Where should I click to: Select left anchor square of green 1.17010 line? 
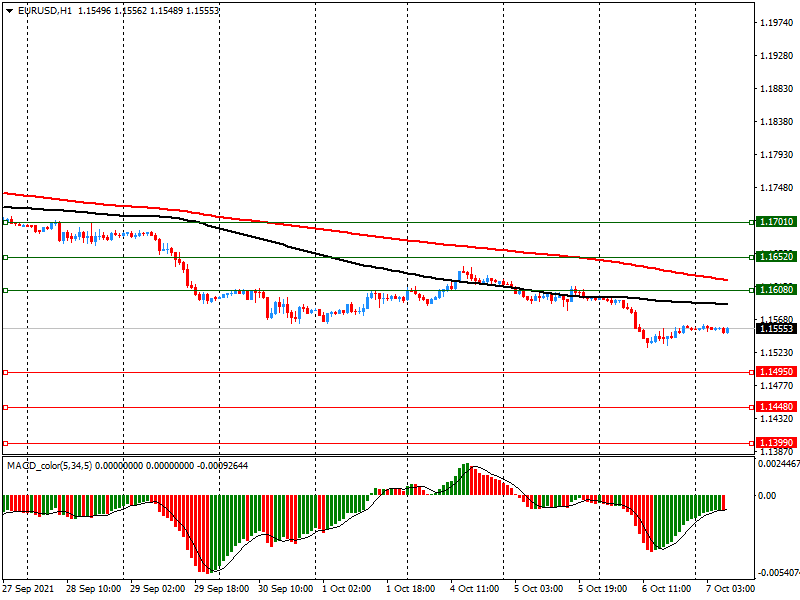(6, 222)
